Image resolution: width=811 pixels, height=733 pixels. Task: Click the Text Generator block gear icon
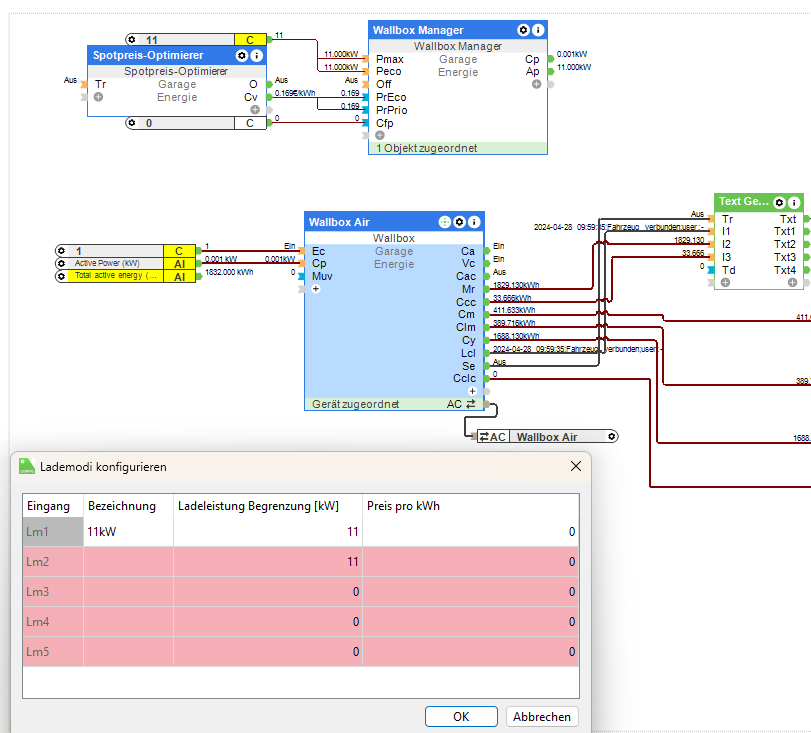(x=779, y=203)
